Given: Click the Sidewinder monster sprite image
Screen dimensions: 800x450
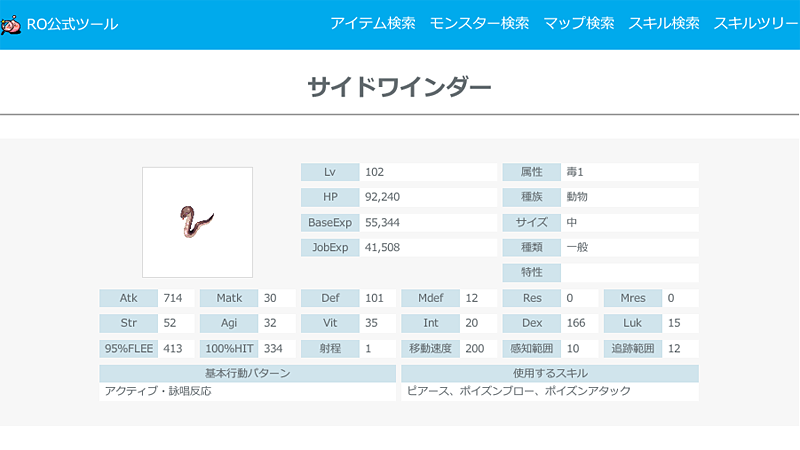Looking at the screenshot, I should [x=197, y=222].
